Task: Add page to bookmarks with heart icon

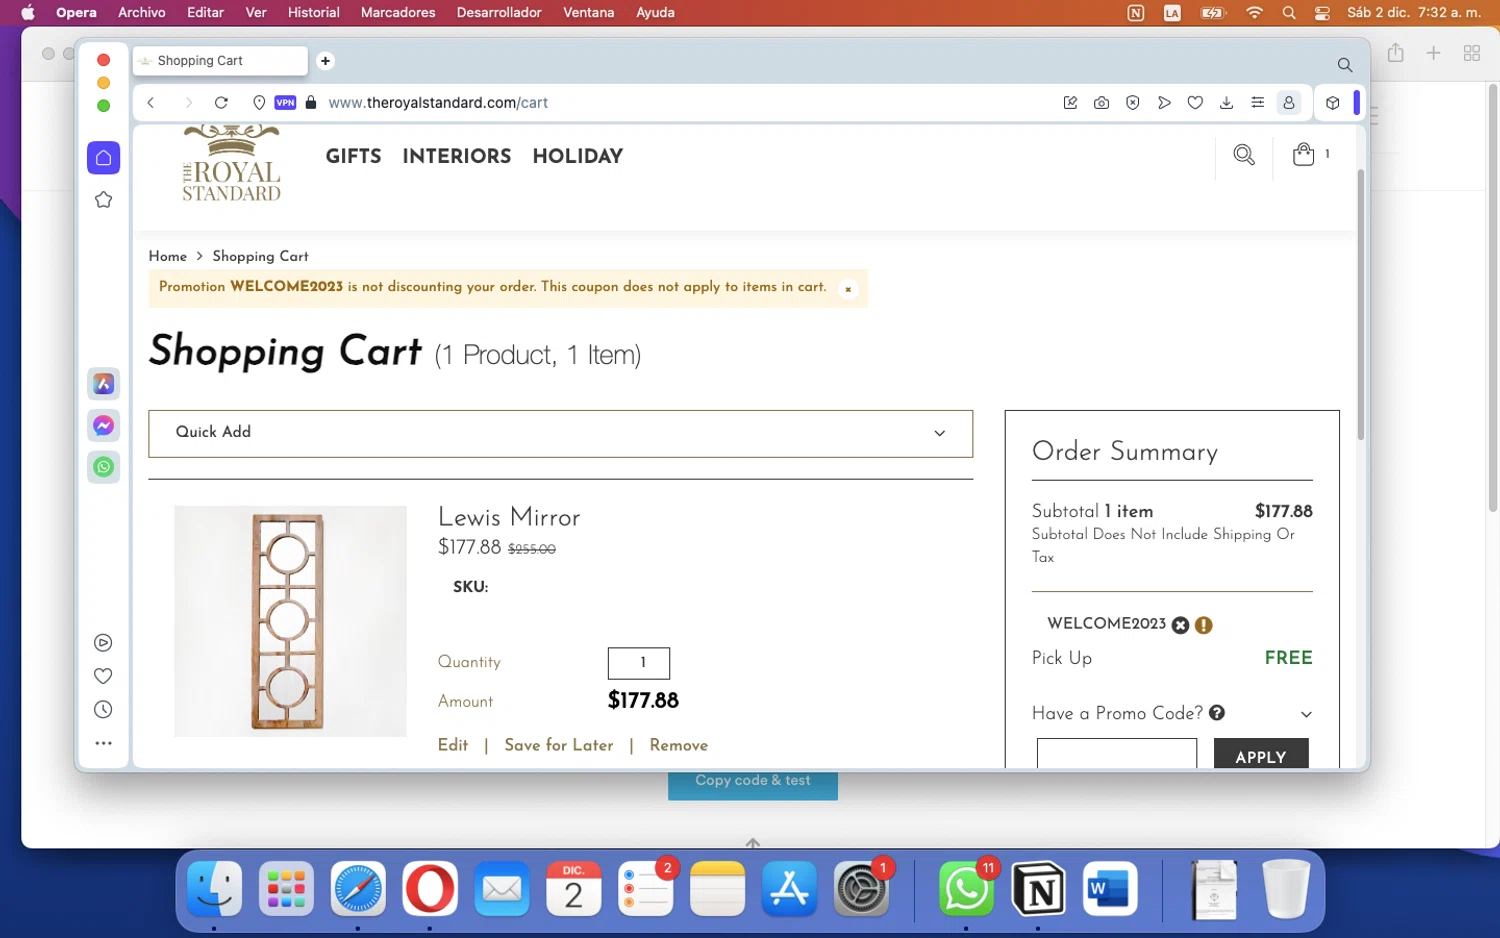Action: pyautogui.click(x=1195, y=102)
